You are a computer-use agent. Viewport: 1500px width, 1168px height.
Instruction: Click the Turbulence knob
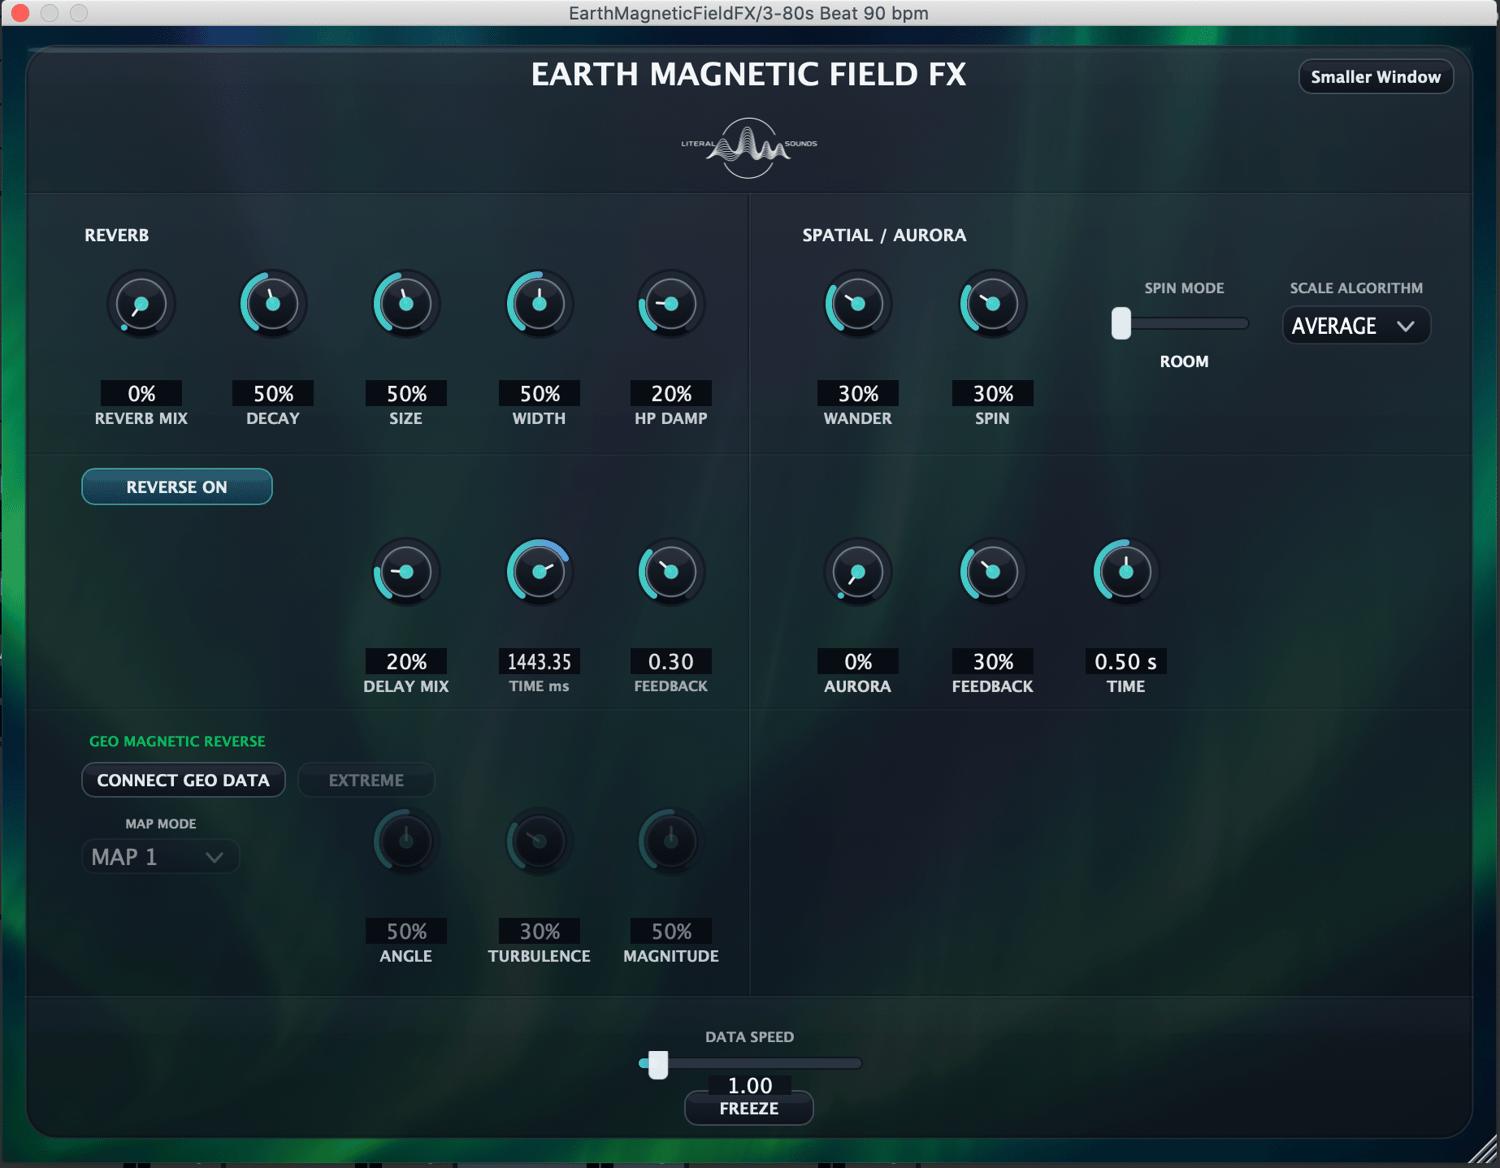coord(539,841)
